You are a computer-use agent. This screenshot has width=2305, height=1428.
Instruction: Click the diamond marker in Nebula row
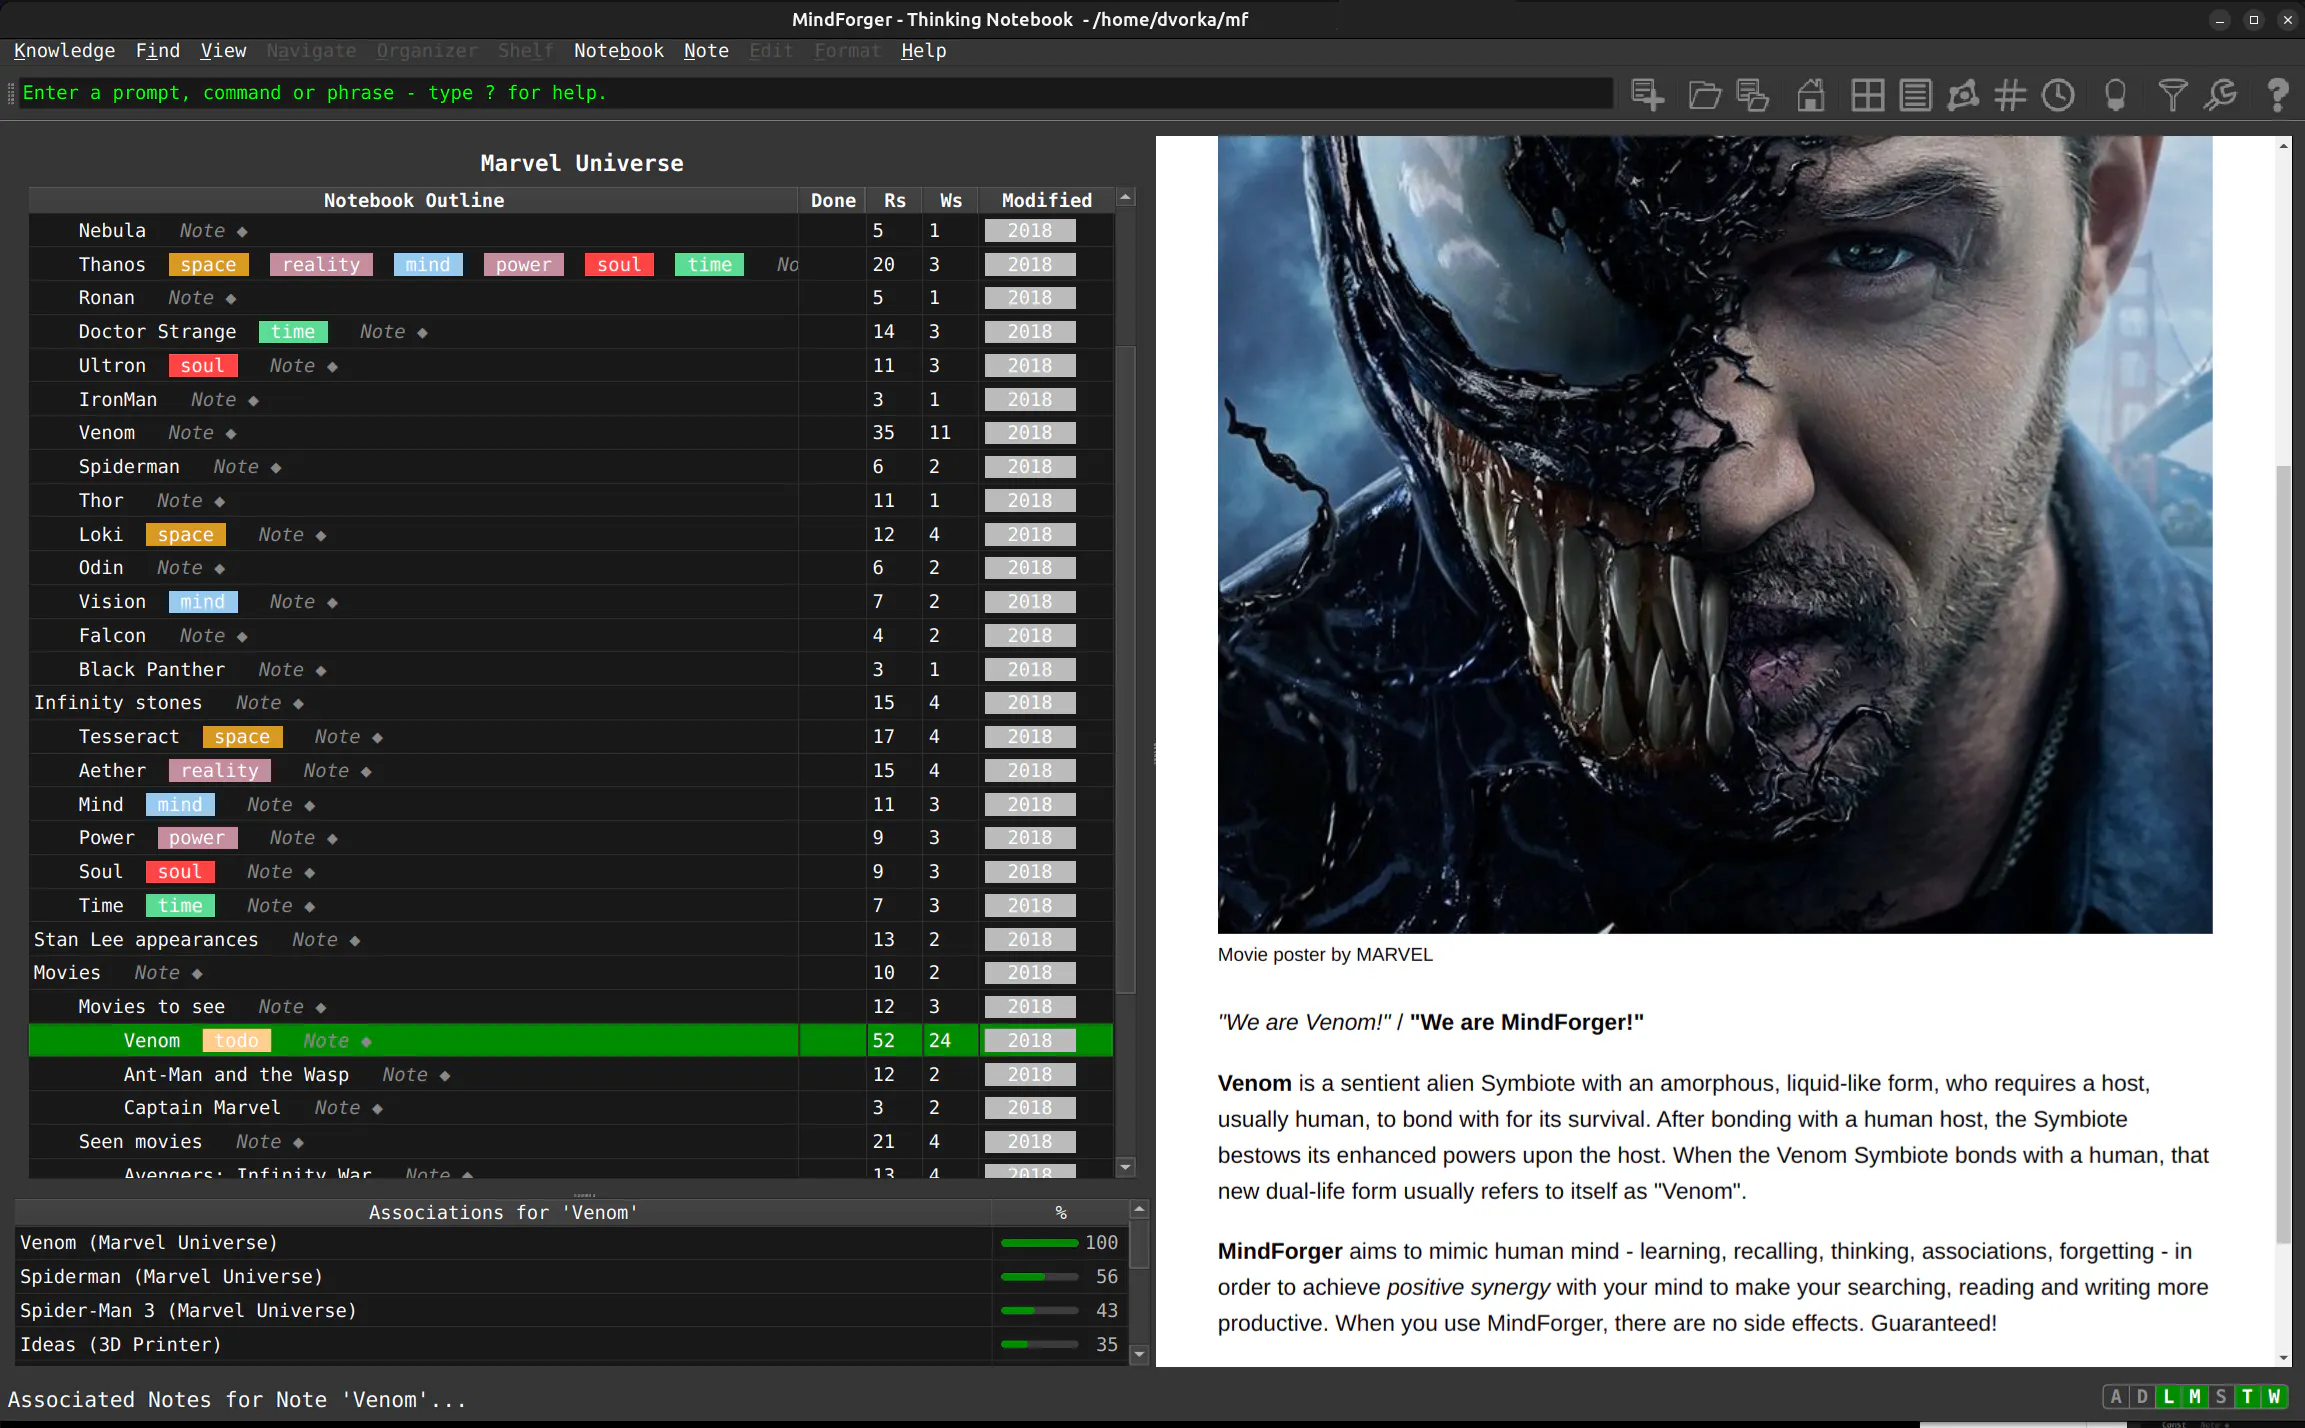click(242, 232)
